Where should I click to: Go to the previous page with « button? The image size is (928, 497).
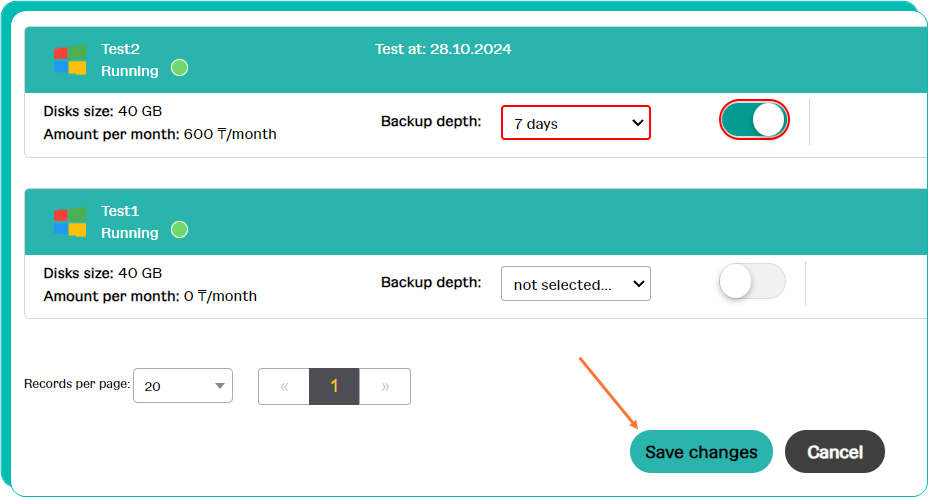click(x=284, y=386)
